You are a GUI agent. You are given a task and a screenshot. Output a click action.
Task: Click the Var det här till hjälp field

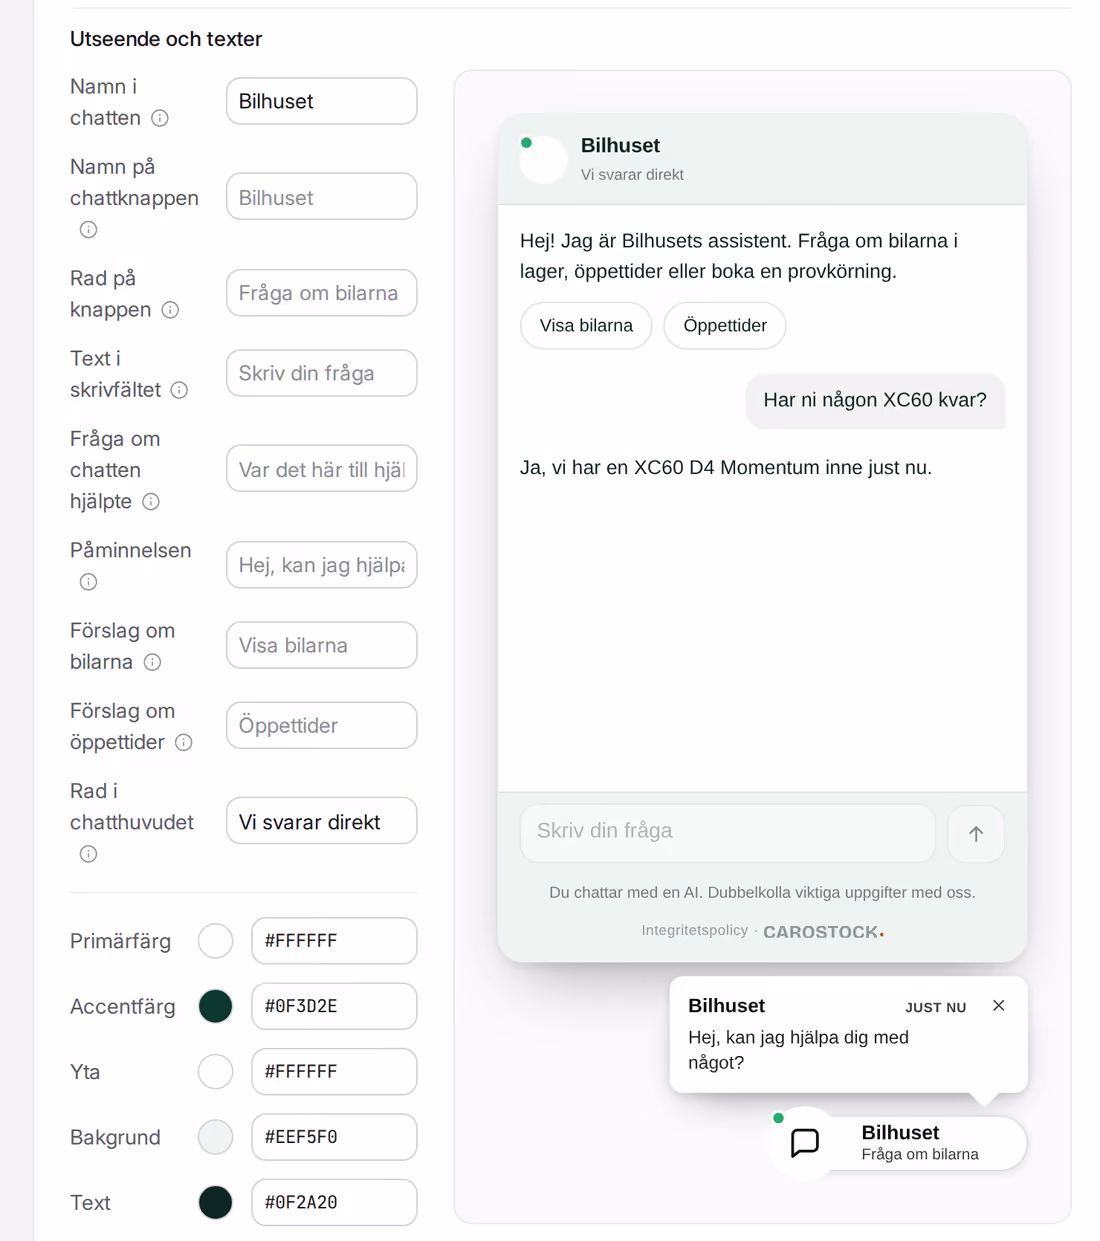pyautogui.click(x=322, y=469)
